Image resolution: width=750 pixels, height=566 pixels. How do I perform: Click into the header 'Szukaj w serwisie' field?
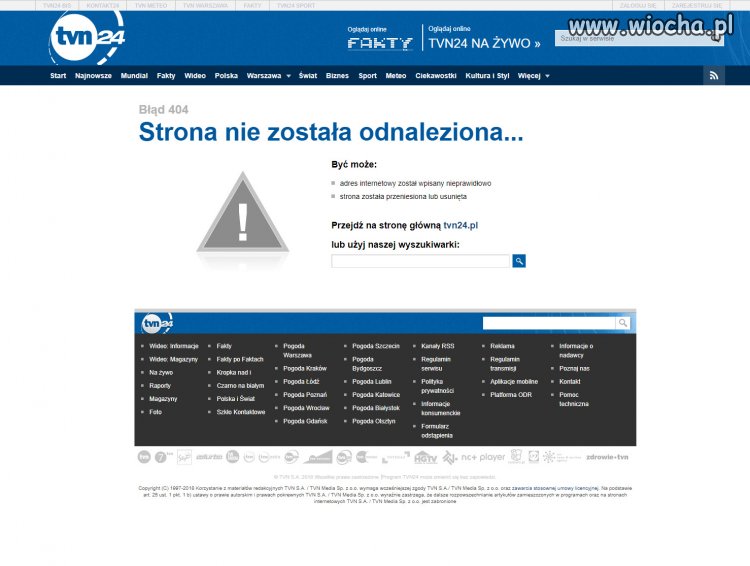pos(639,38)
